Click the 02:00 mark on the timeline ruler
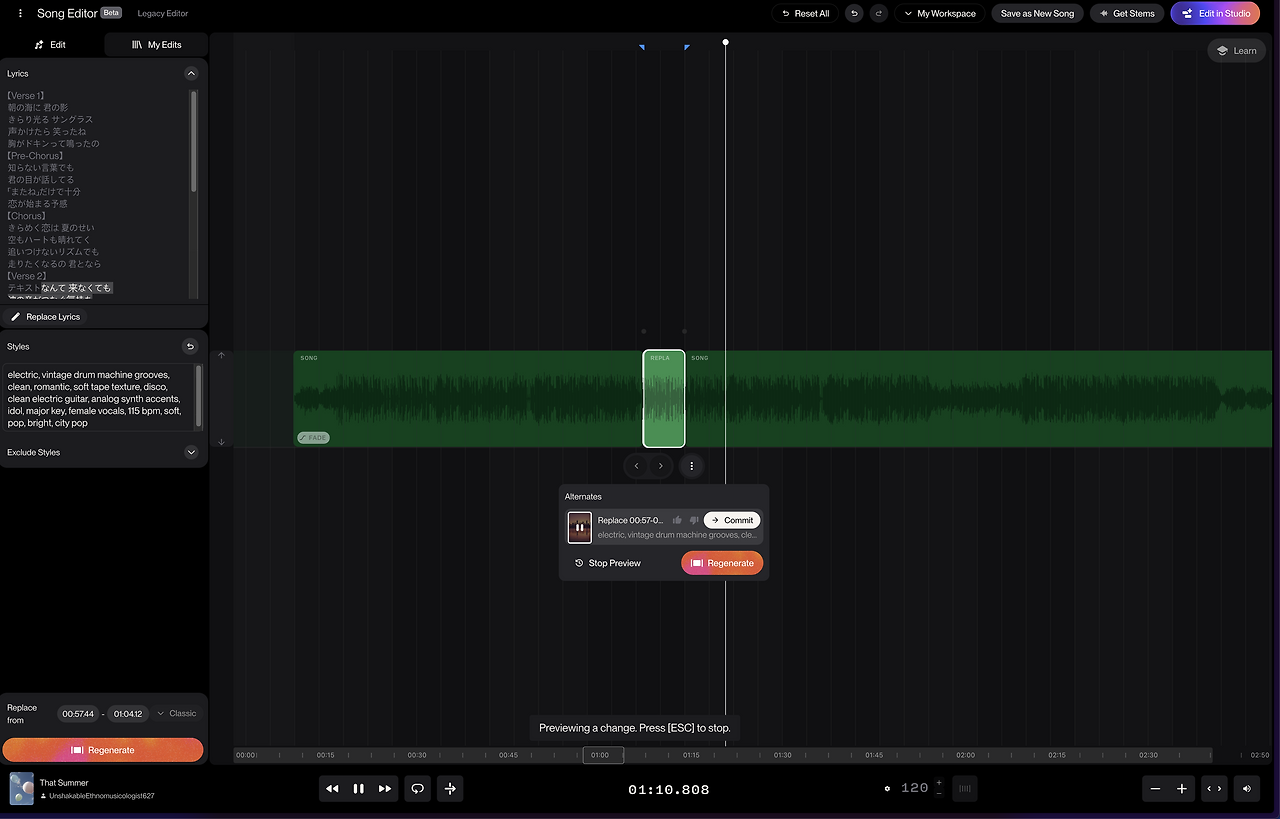The width and height of the screenshot is (1280, 819). point(965,755)
